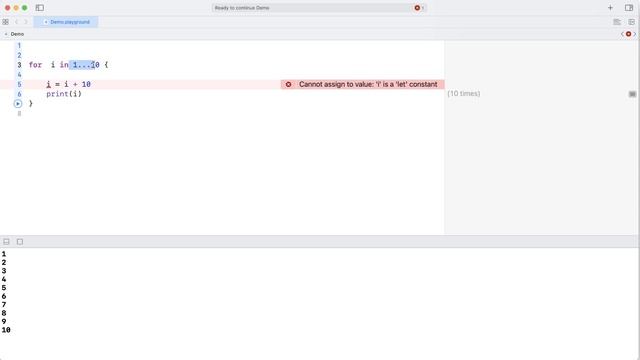This screenshot has height=360, width=640.
Task: Jump to the previous issue arrow
Action: (x=622, y=34)
